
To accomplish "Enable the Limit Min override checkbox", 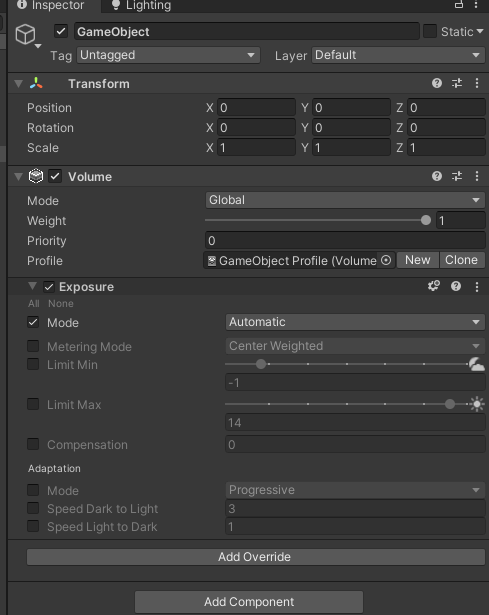I will pyautogui.click(x=33, y=364).
